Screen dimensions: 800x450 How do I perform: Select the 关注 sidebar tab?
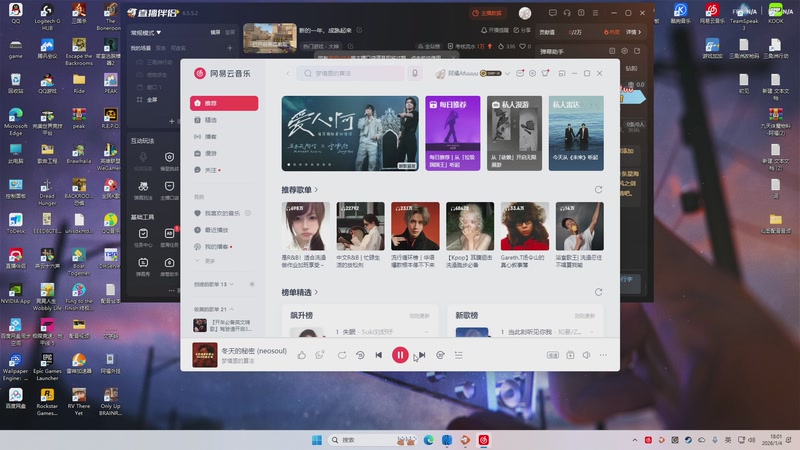tap(224, 170)
